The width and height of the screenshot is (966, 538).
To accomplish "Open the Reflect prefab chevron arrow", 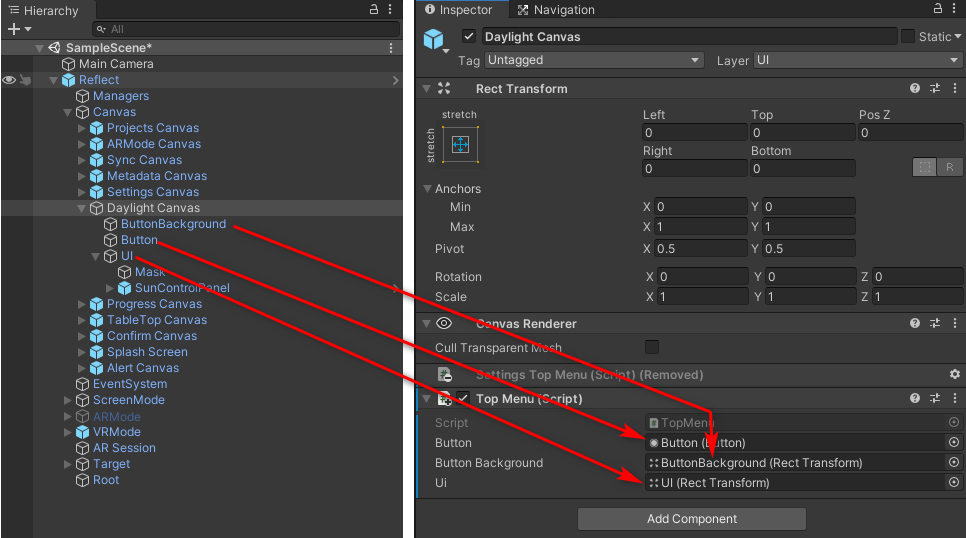I will coord(396,80).
